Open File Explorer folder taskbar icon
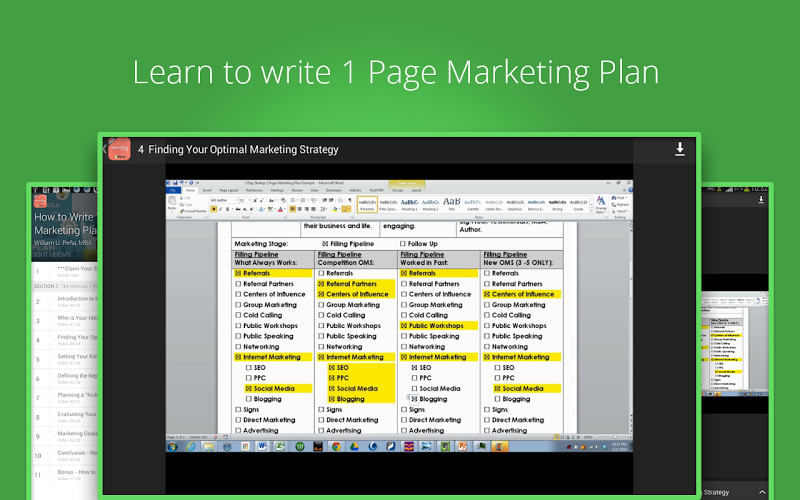 209,446
